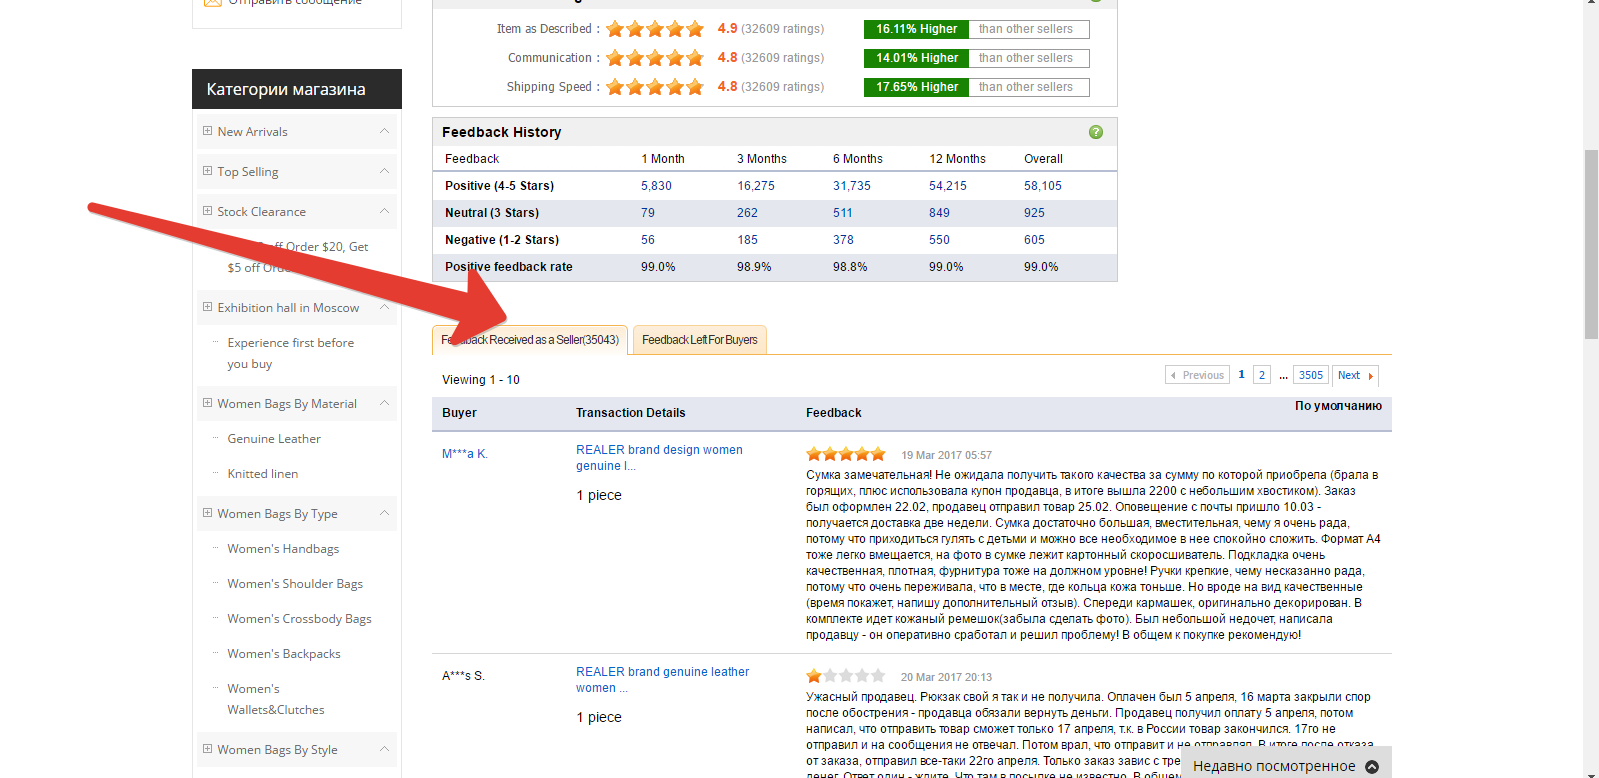
Task: Click 1 Month positive feedback count 5,830
Action: click(656, 186)
